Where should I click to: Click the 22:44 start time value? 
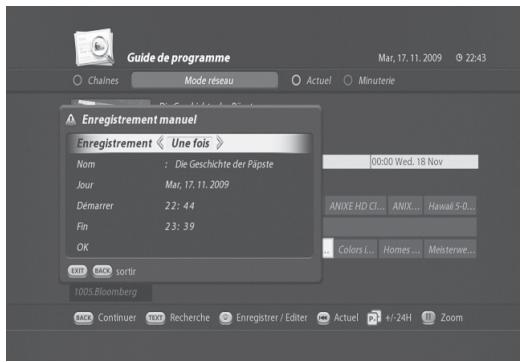pos(179,206)
